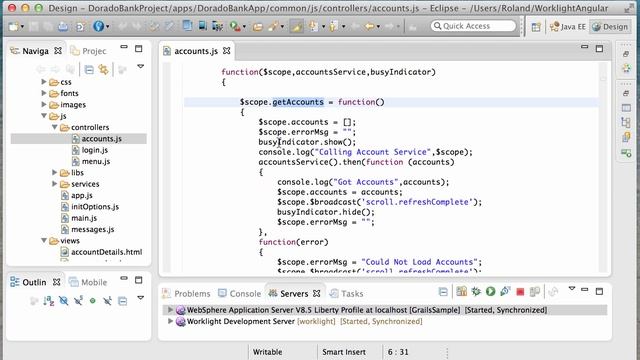Switch to the Project Explorer tab
The width and height of the screenshot is (640, 360).
(88, 51)
